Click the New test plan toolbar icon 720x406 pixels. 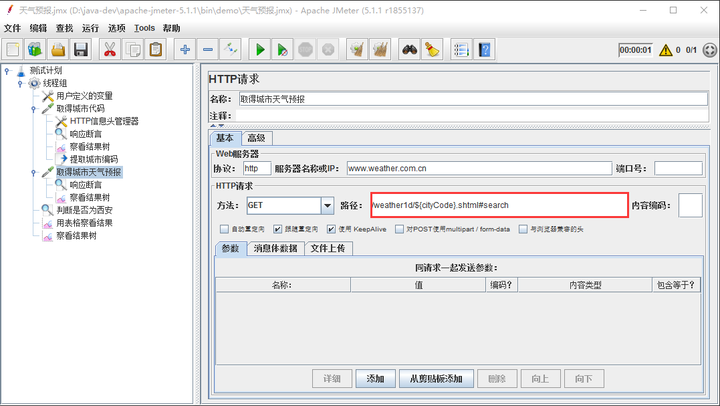pos(13,50)
